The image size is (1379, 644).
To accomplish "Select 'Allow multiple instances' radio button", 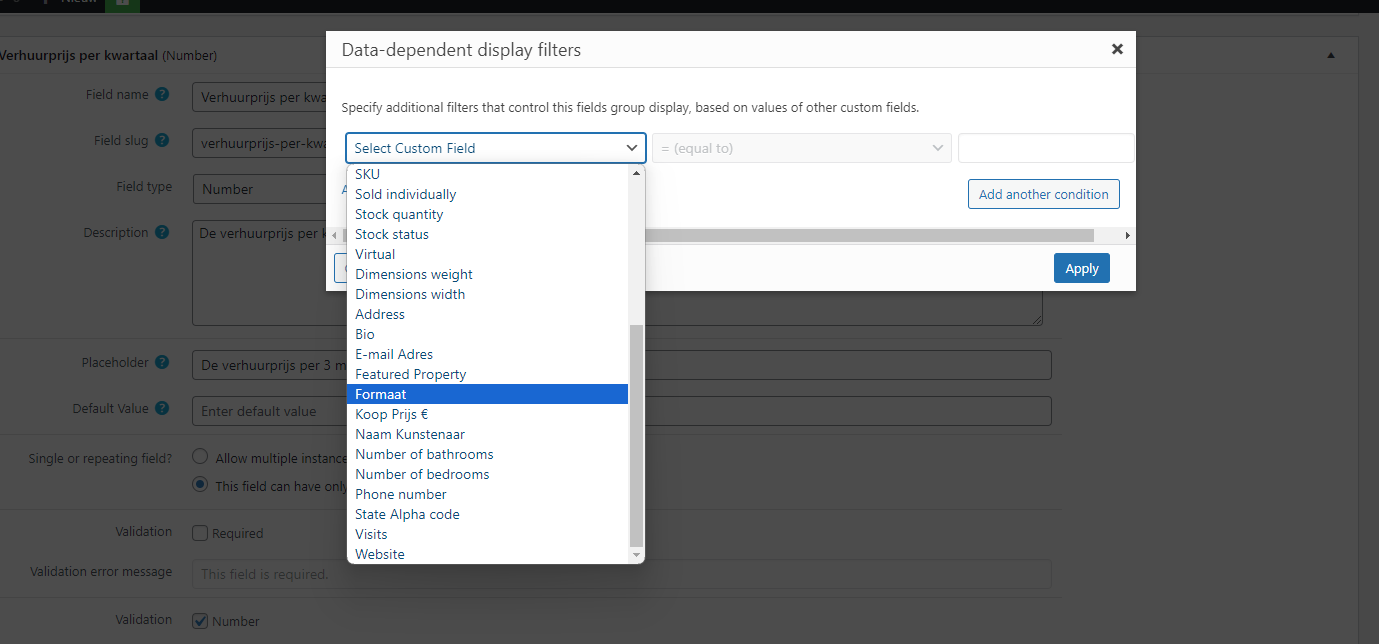I will (199, 457).
